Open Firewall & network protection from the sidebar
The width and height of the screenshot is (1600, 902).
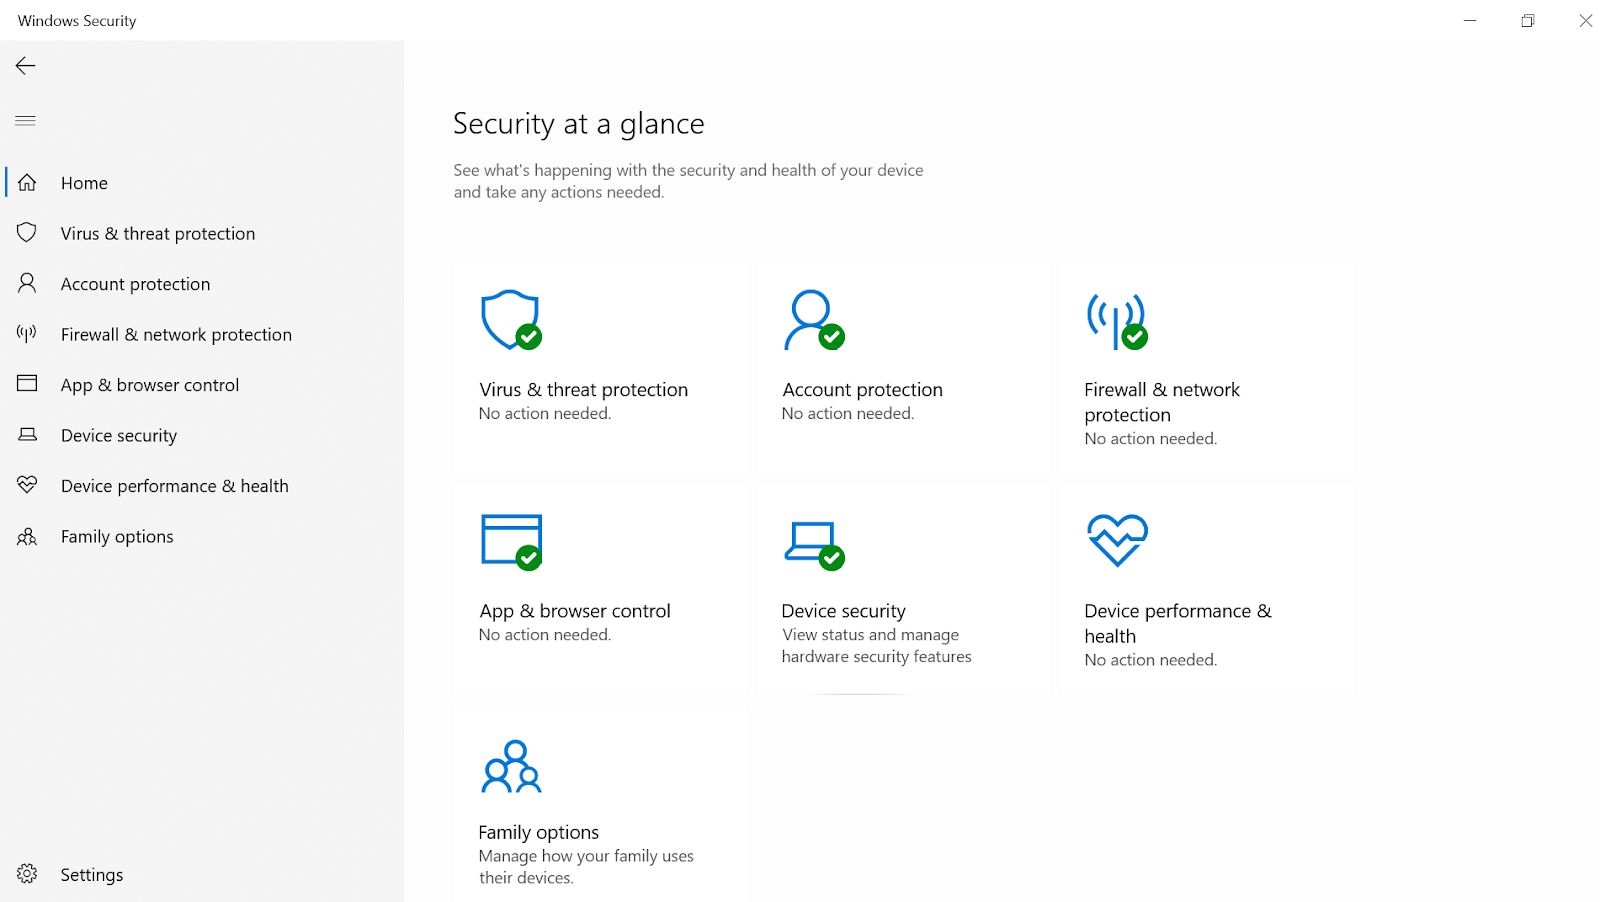[x=176, y=334]
